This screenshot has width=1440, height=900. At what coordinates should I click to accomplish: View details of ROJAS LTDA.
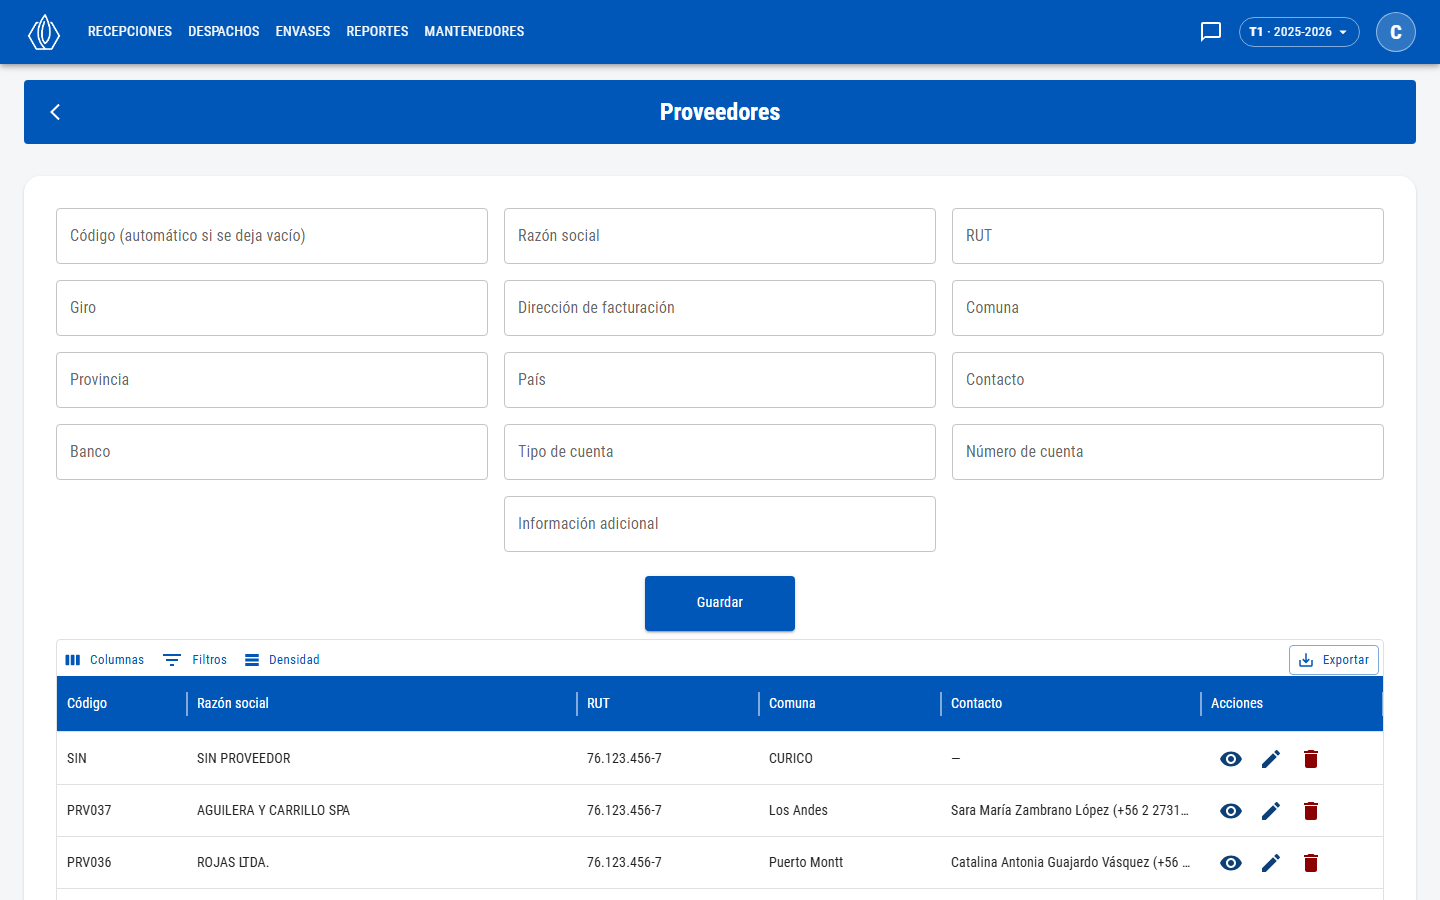click(x=1231, y=863)
